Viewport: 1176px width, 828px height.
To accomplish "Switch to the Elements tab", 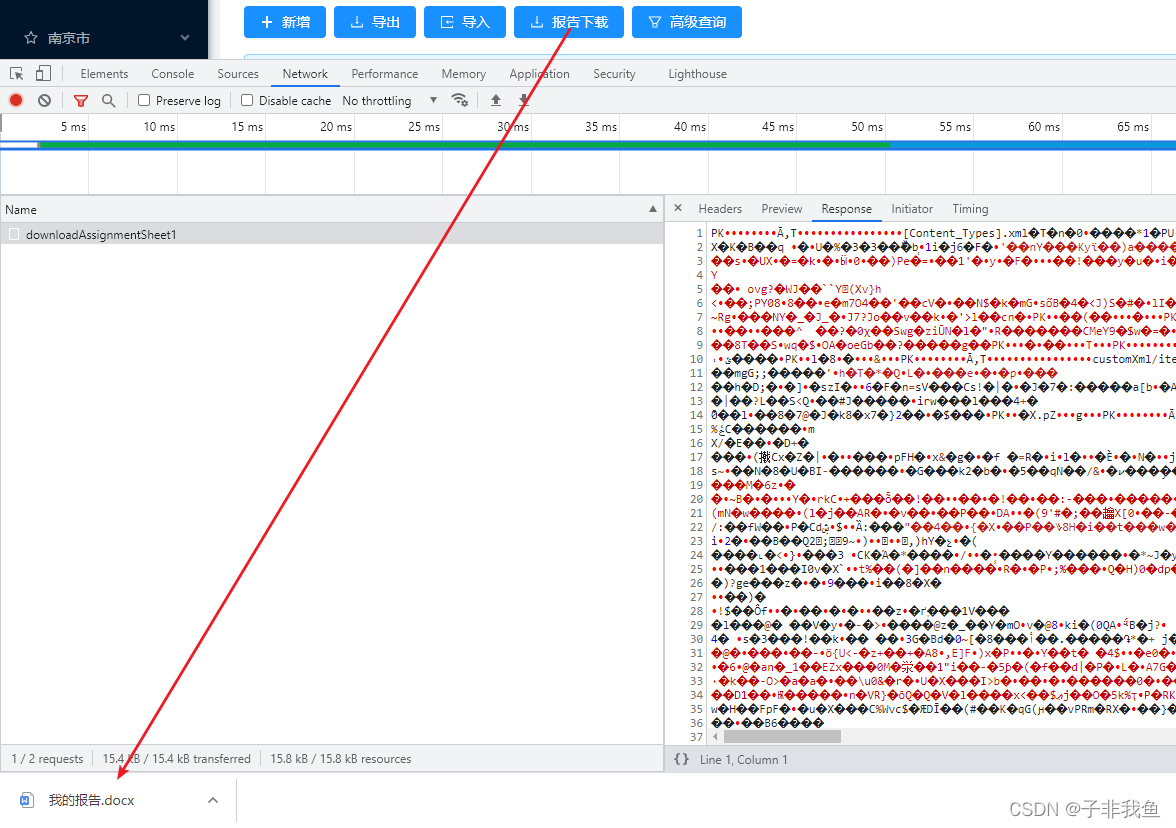I will coord(104,74).
